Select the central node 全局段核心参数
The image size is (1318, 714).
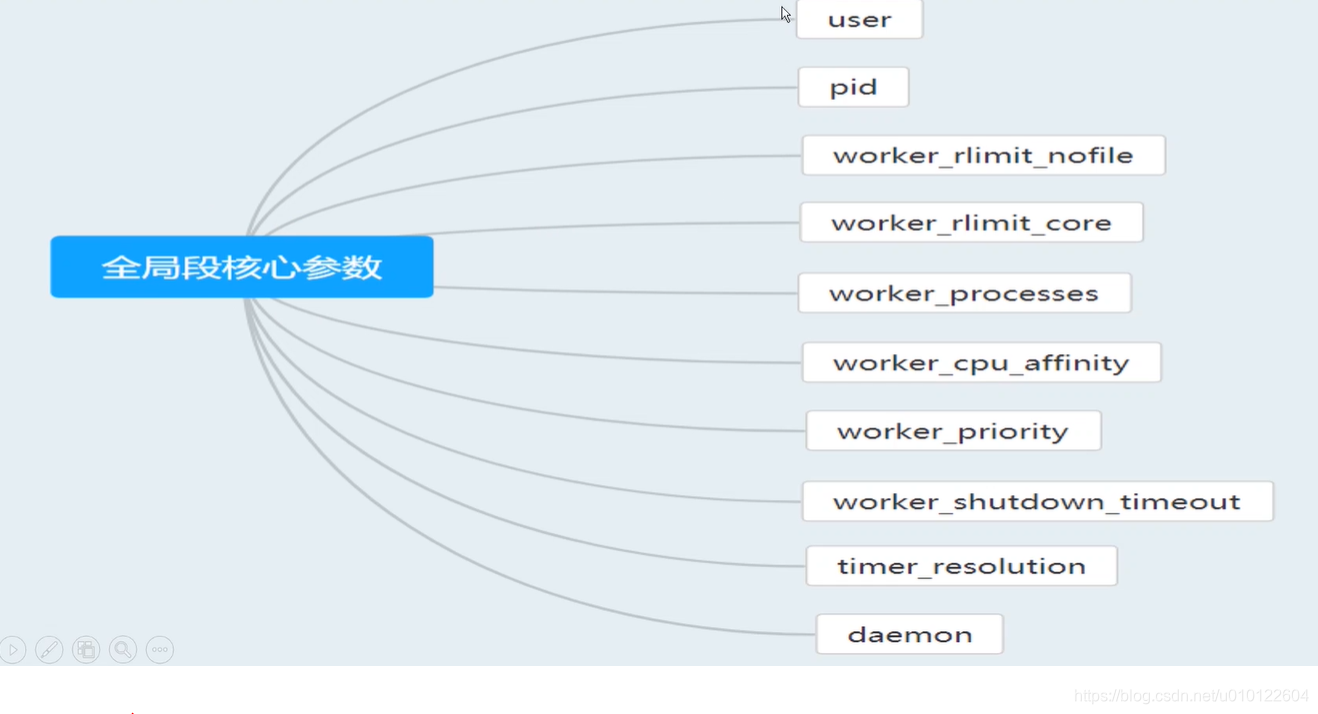click(x=242, y=267)
